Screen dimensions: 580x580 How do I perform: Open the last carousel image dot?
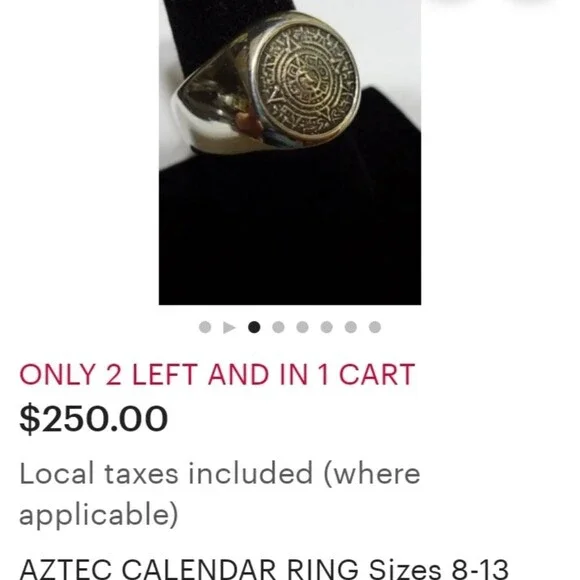[375, 327]
